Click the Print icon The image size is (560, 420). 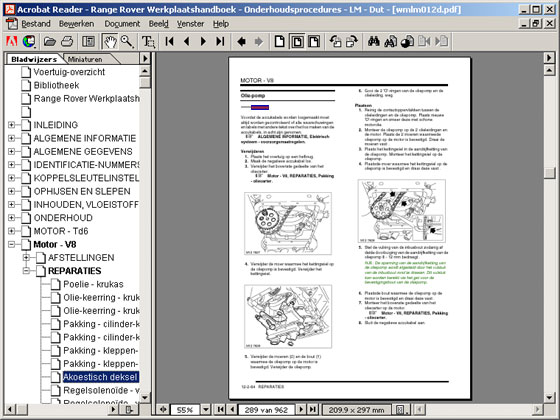67,41
